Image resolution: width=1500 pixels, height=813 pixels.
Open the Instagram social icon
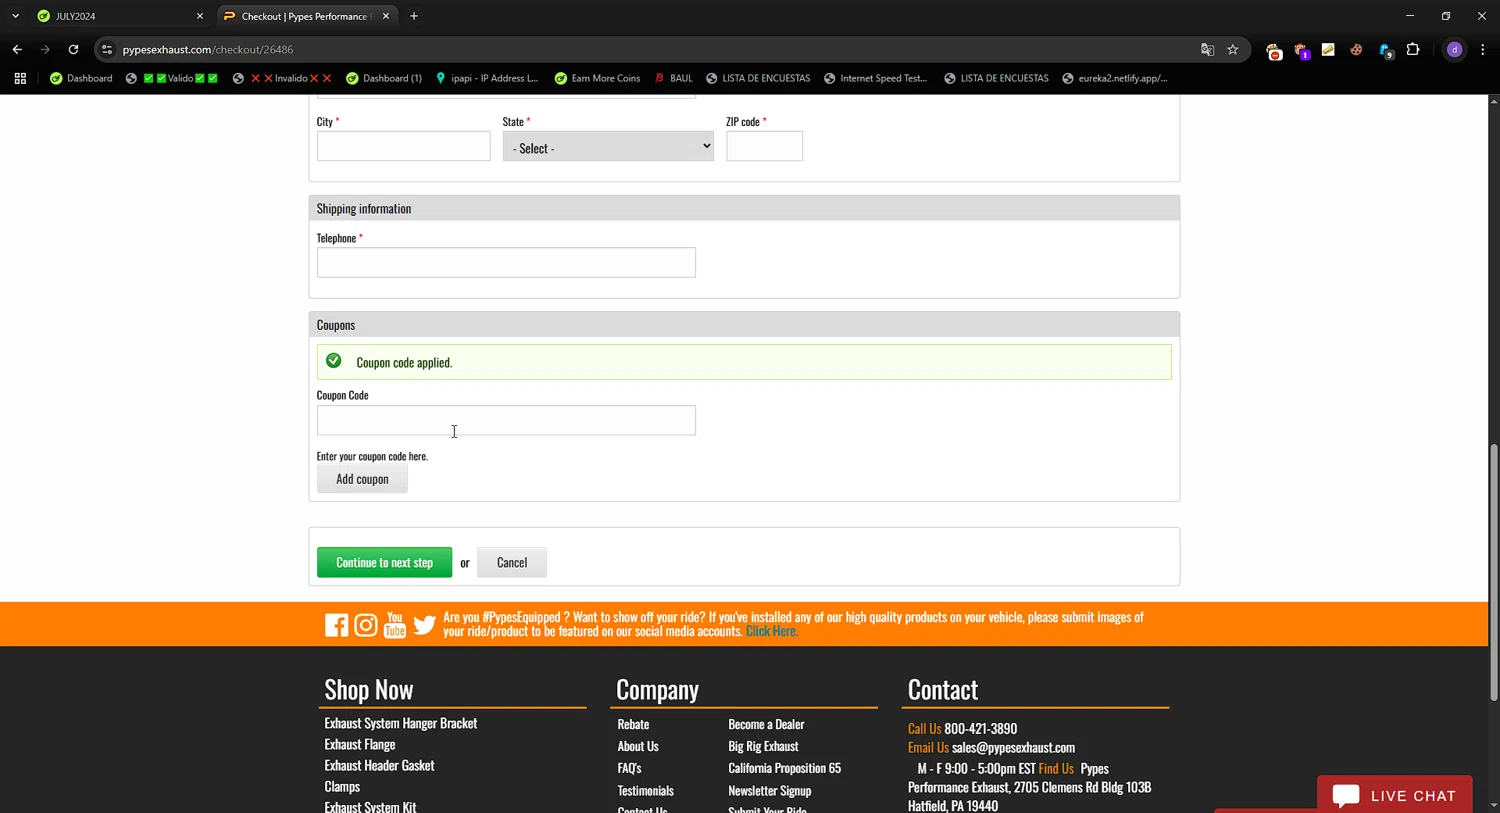[x=366, y=625]
